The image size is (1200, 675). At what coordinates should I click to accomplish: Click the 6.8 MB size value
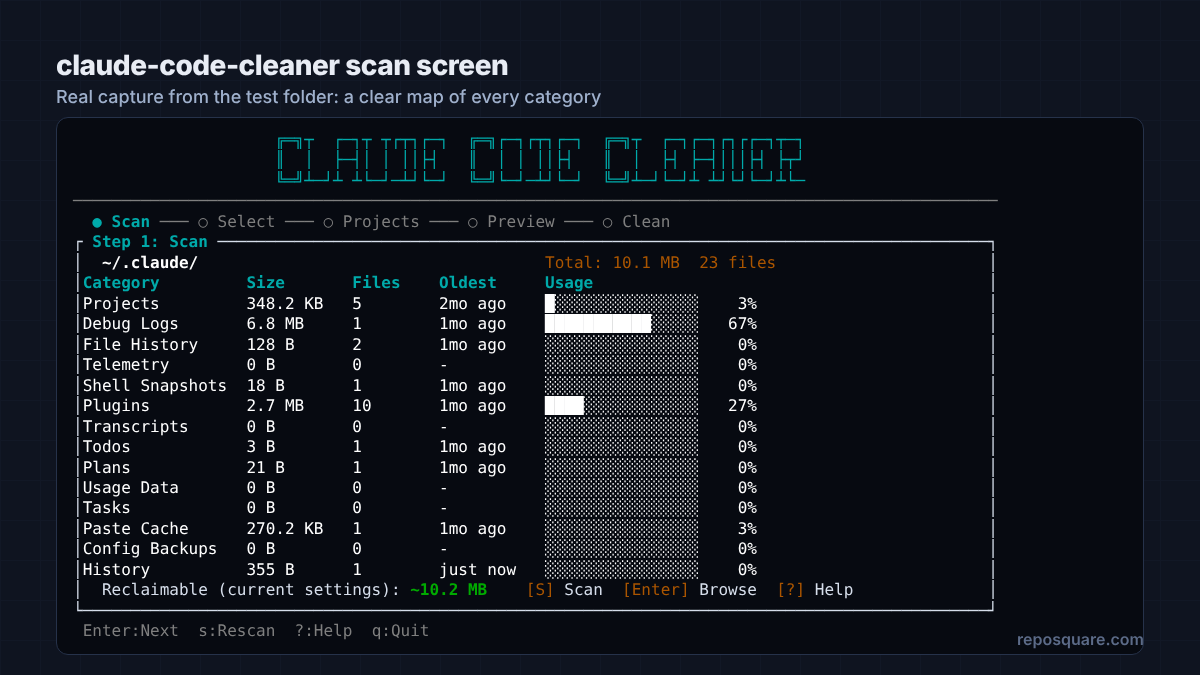[275, 324]
